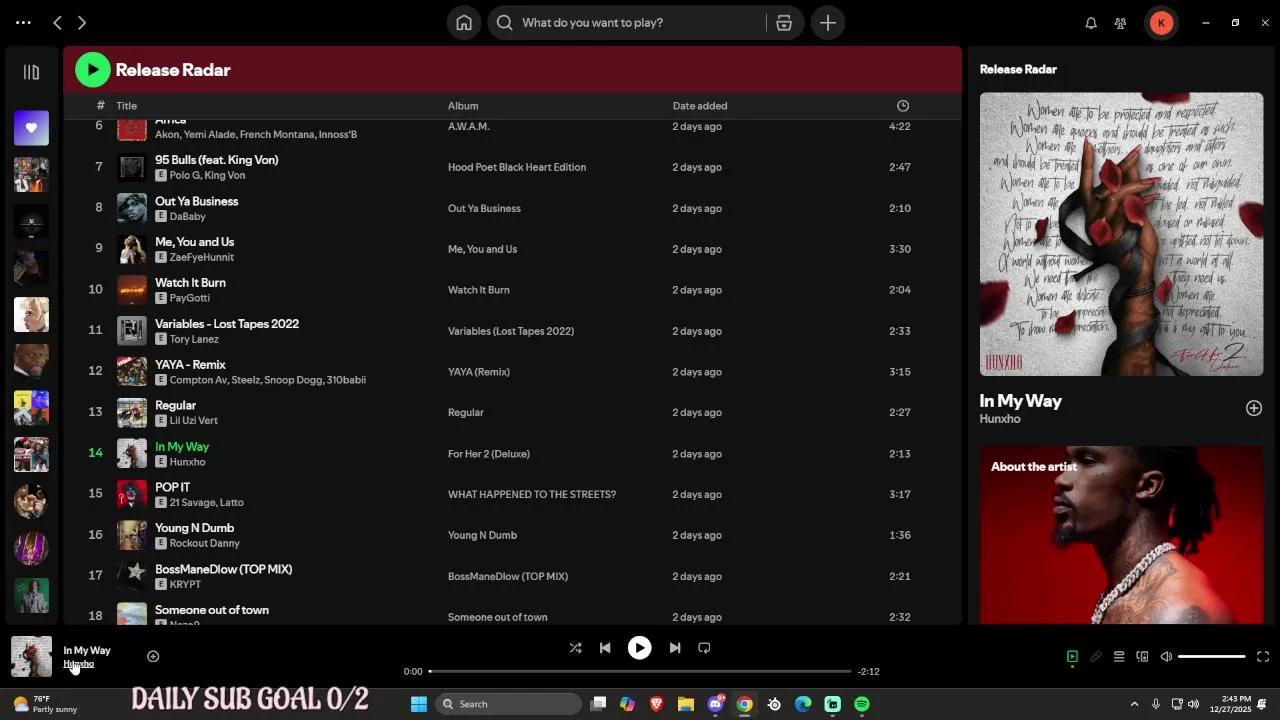Adjust the volume slider
This screenshot has width=1280, height=720.
(1212, 657)
